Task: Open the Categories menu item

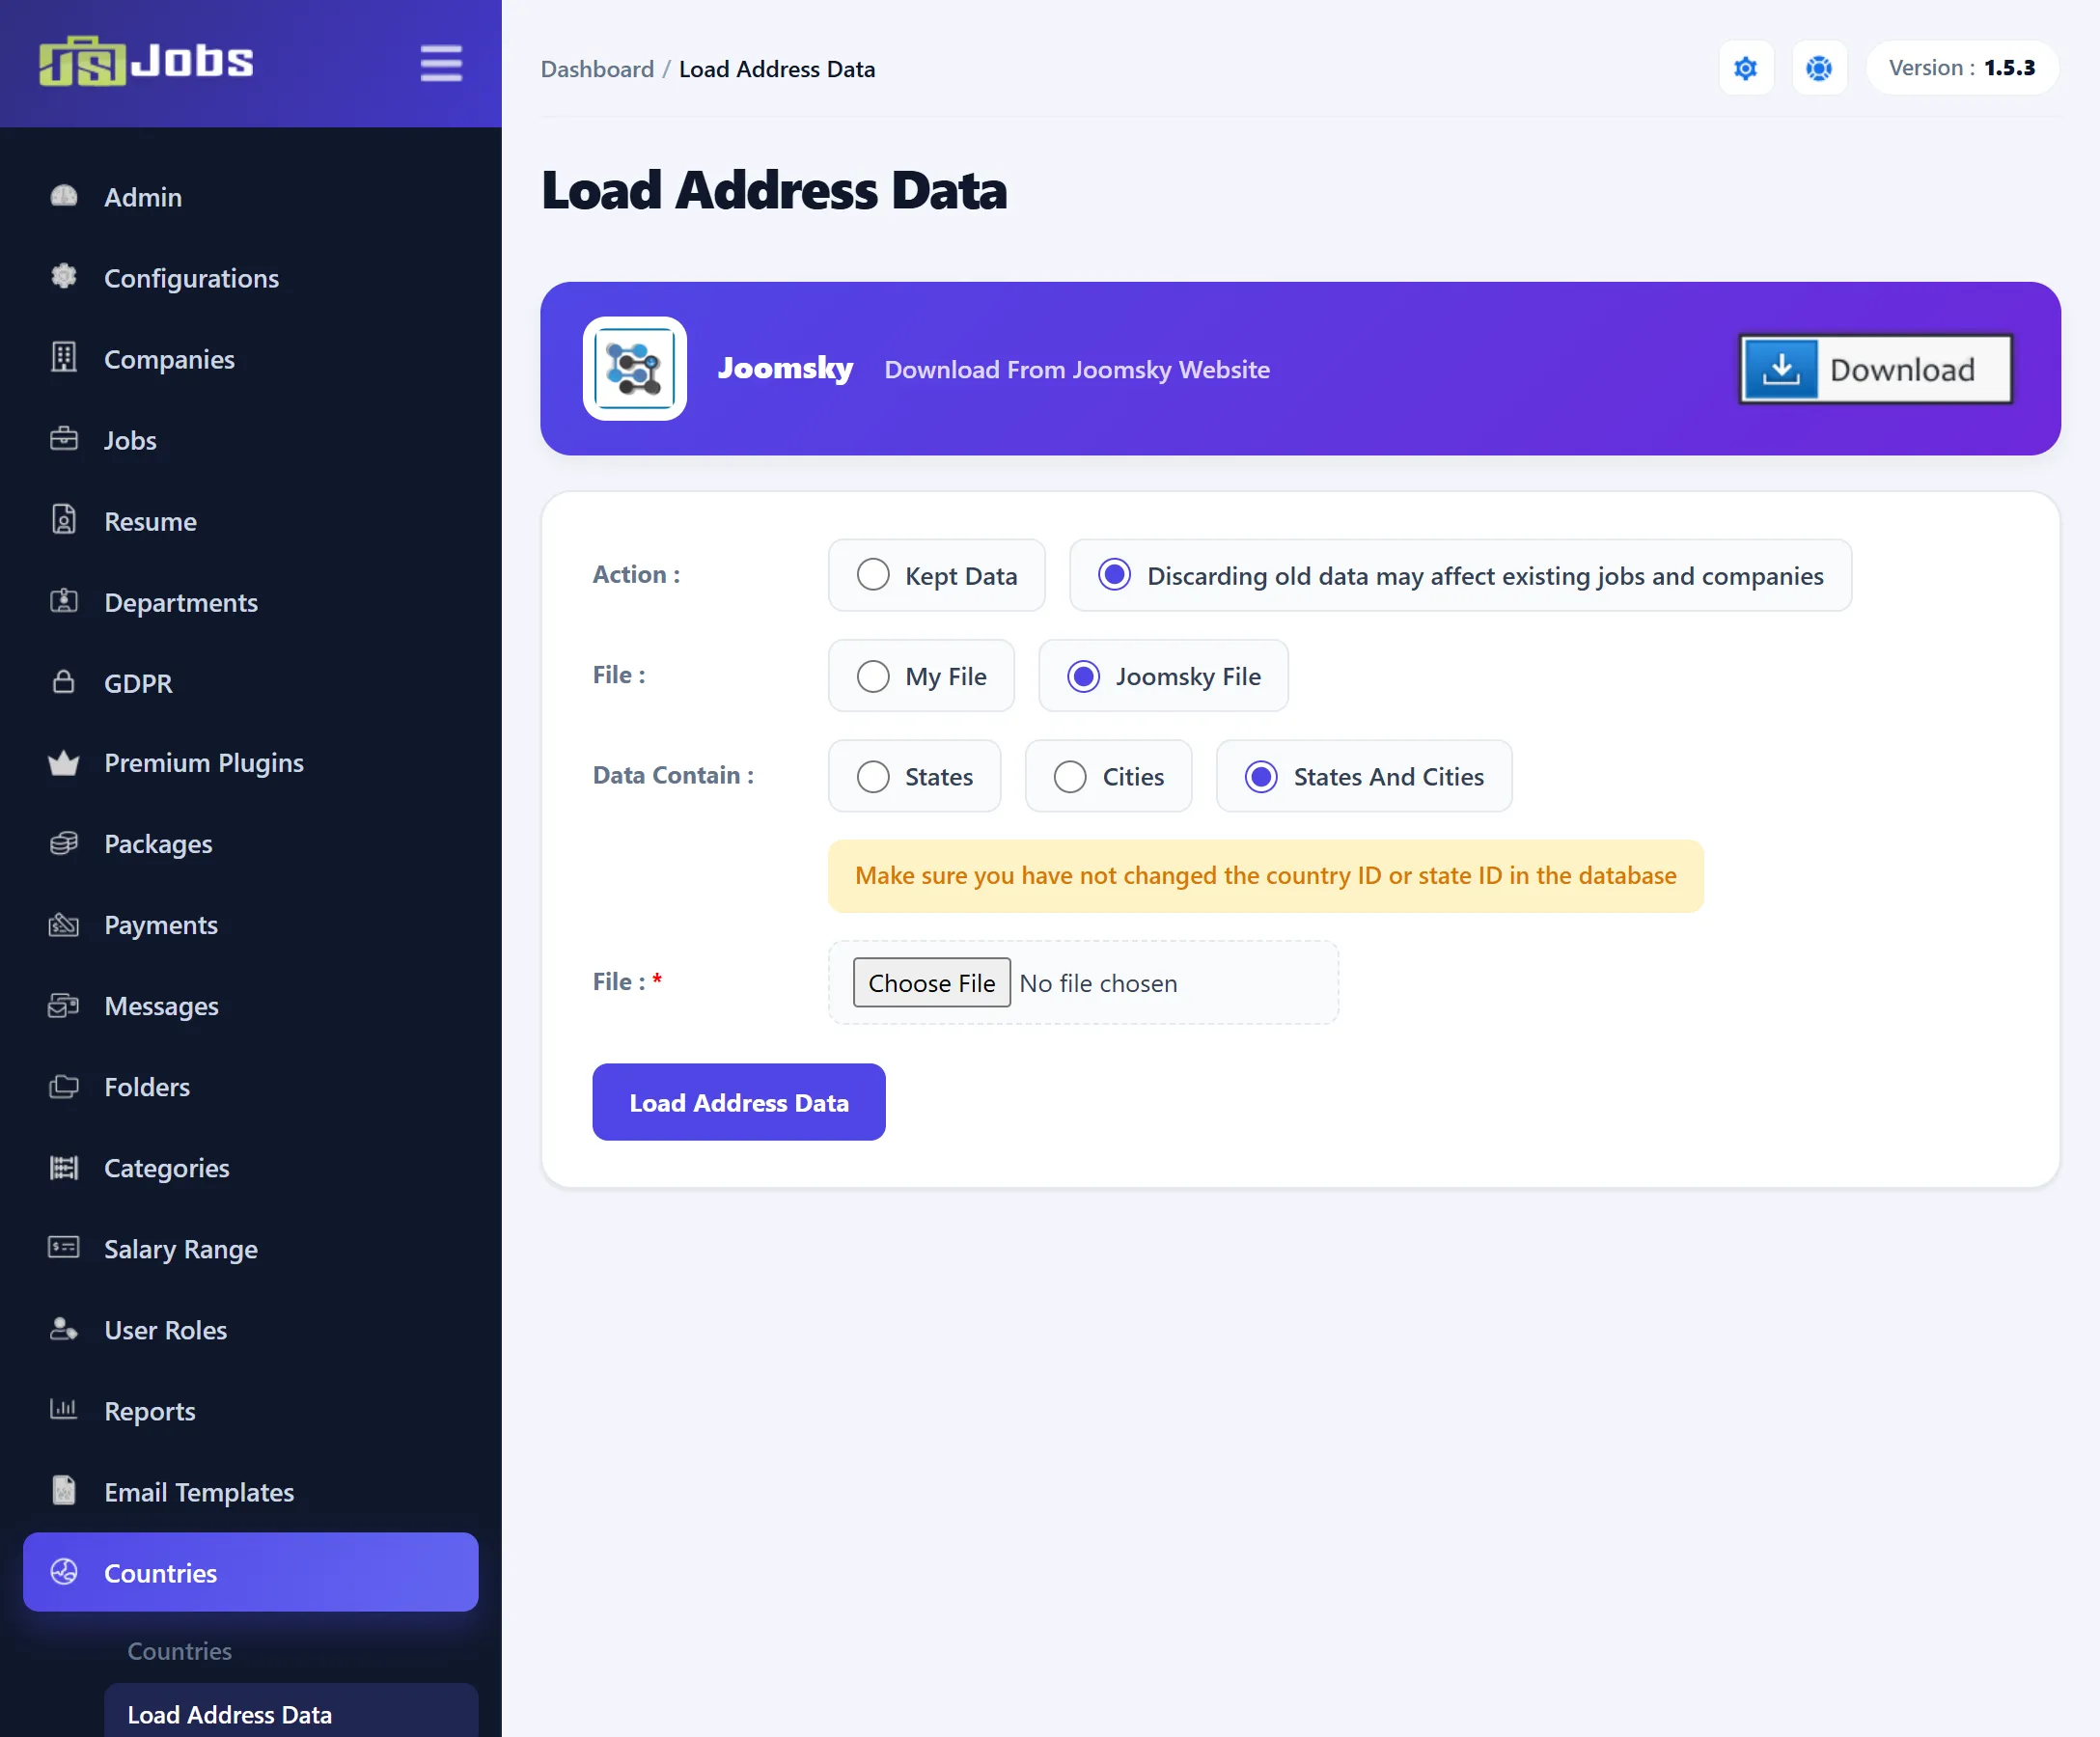Action: [x=250, y=1167]
